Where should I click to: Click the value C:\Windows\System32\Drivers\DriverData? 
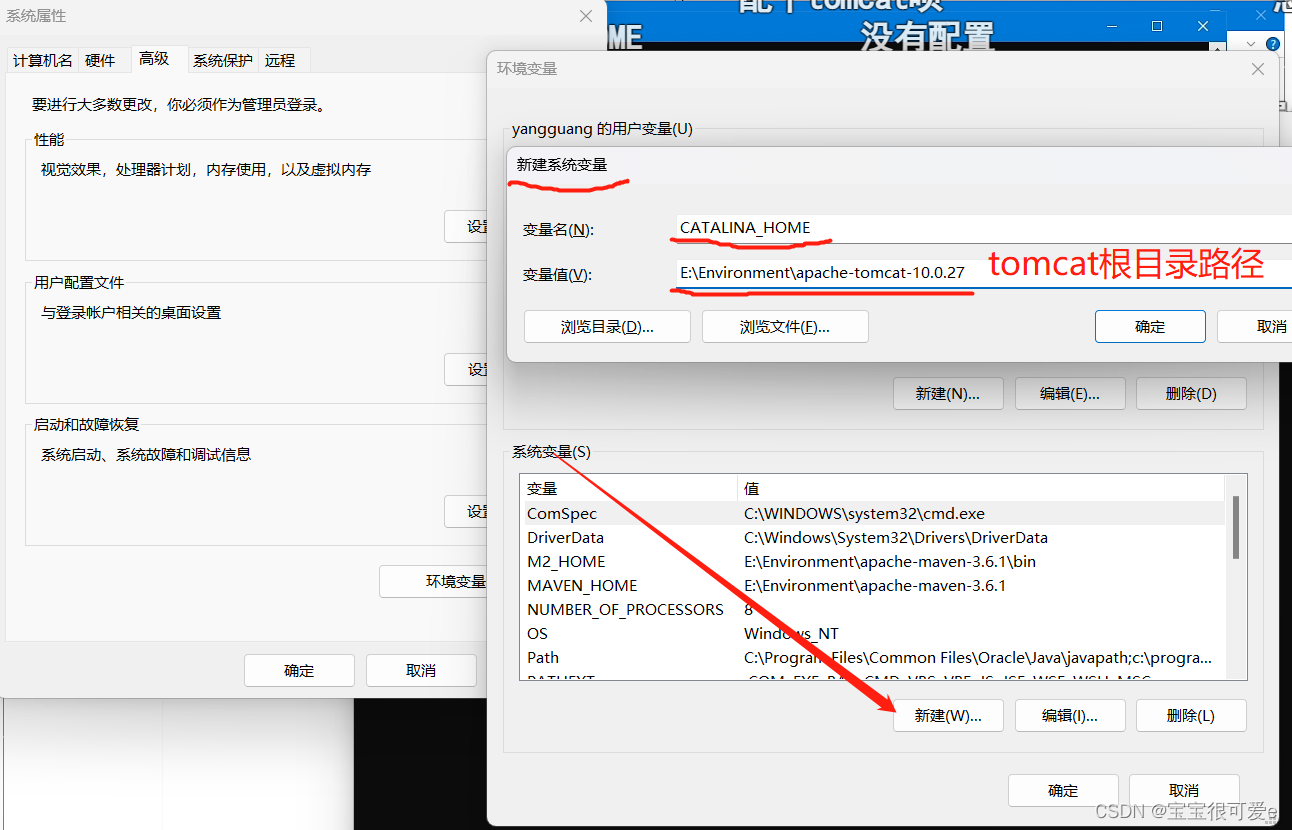point(896,537)
